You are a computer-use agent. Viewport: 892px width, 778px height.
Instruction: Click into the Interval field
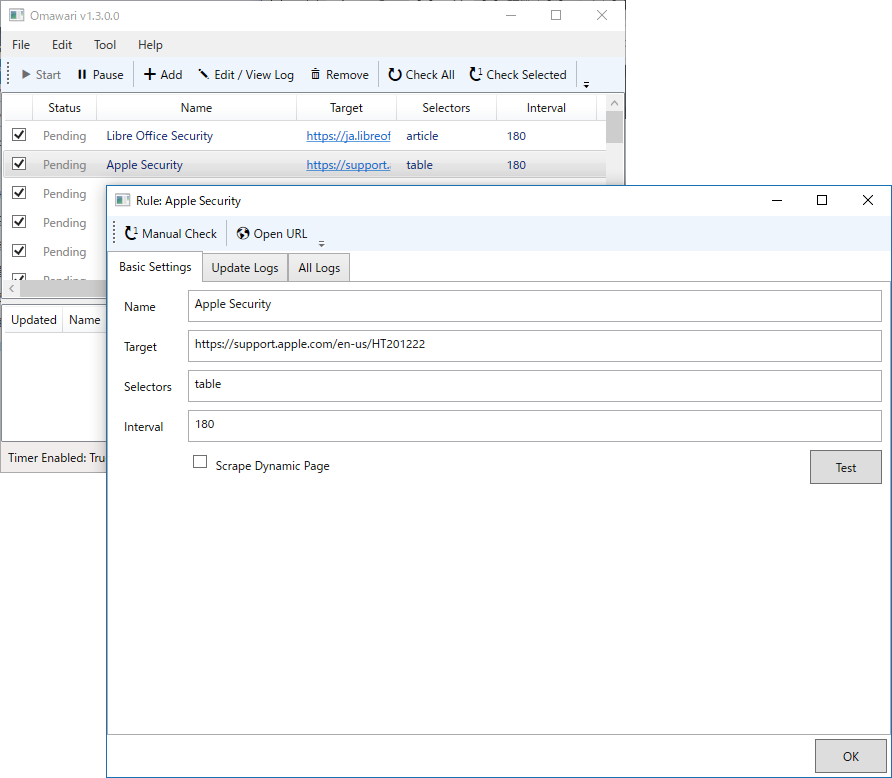(535, 425)
